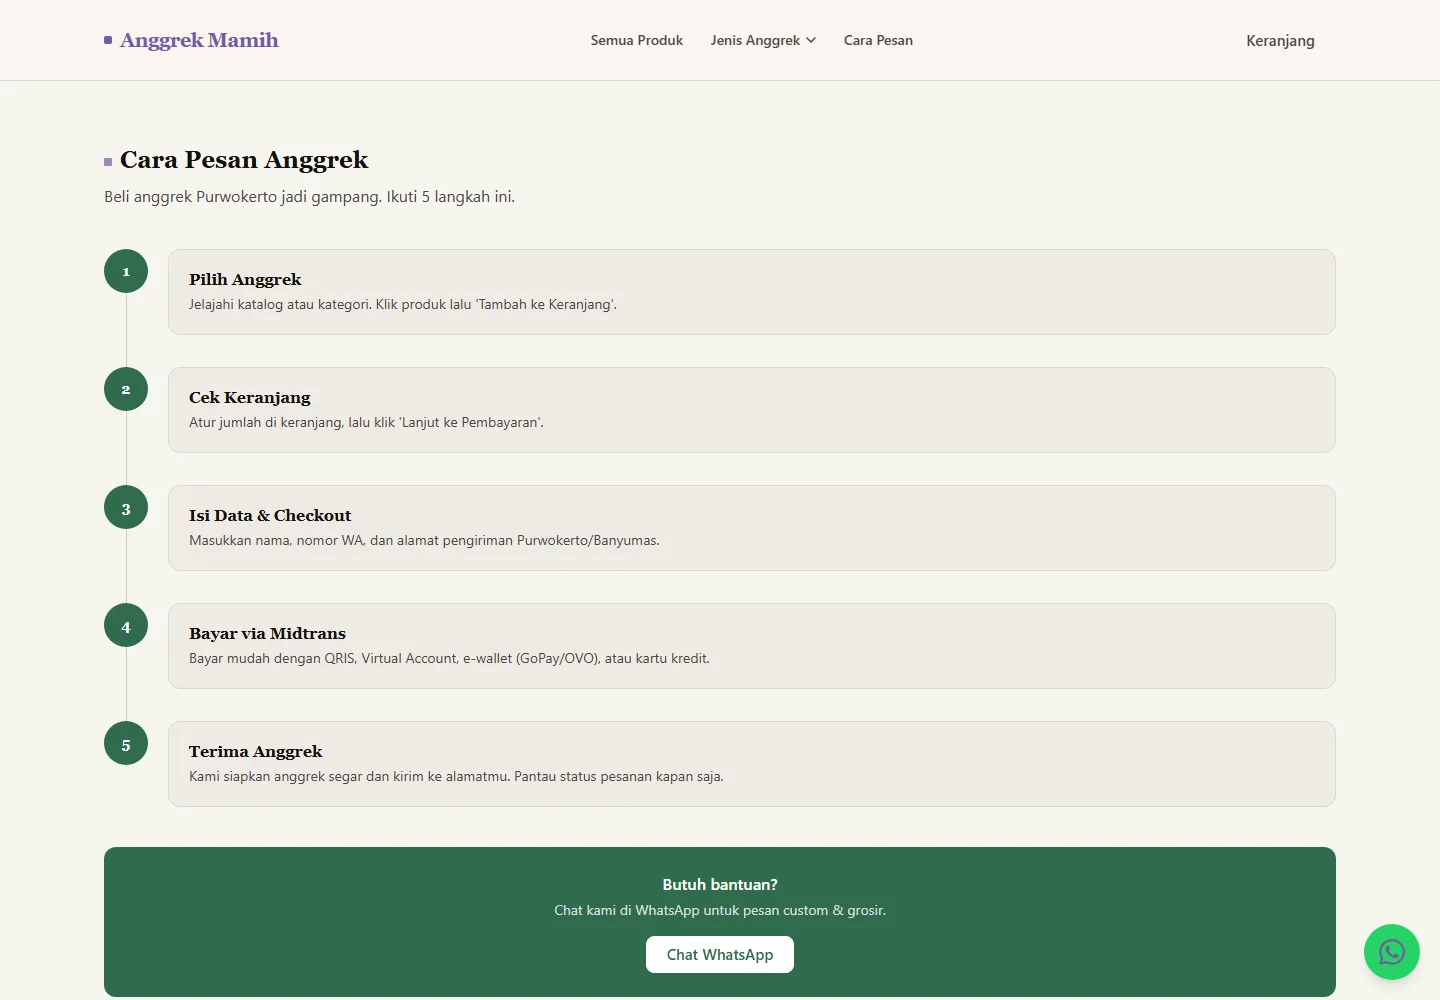This screenshot has width=1440, height=1000.
Task: Select step 2 circle marker
Action: click(126, 389)
